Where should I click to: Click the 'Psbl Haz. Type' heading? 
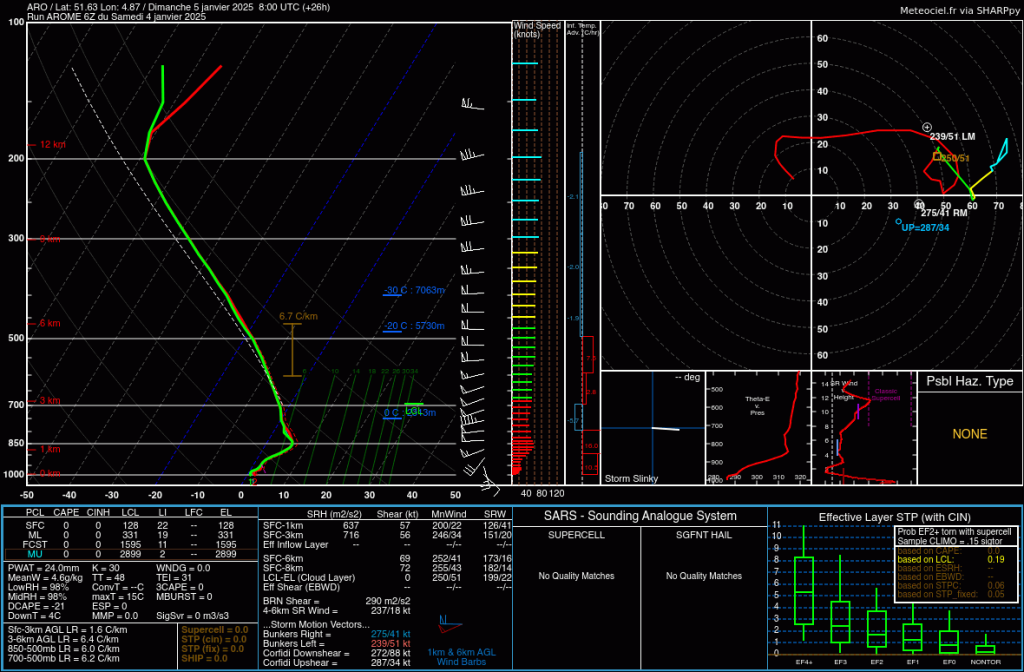970,381
